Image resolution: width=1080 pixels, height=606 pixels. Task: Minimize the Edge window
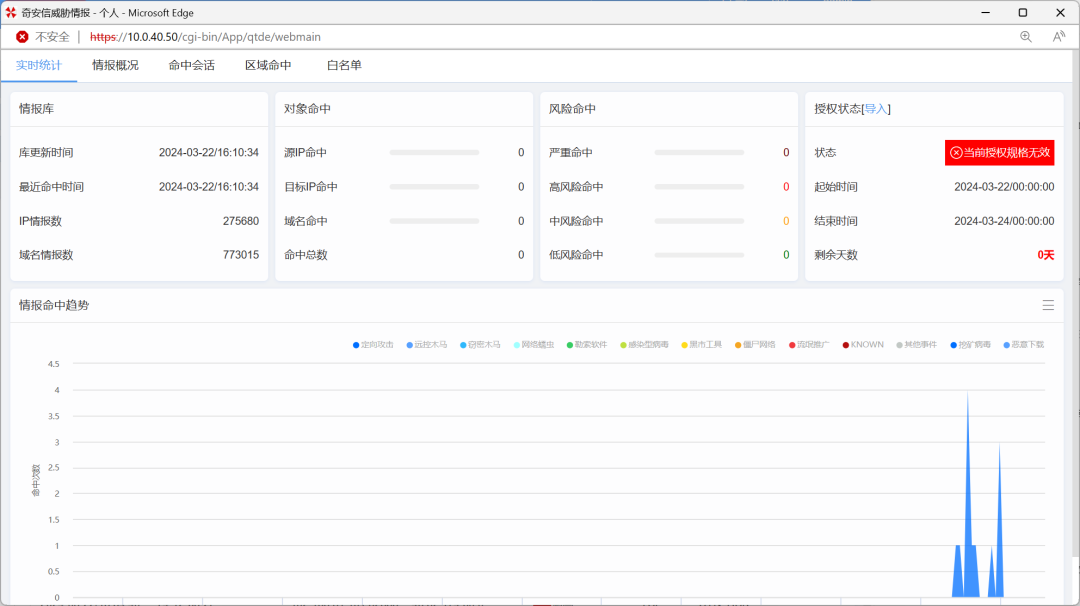[x=986, y=12]
